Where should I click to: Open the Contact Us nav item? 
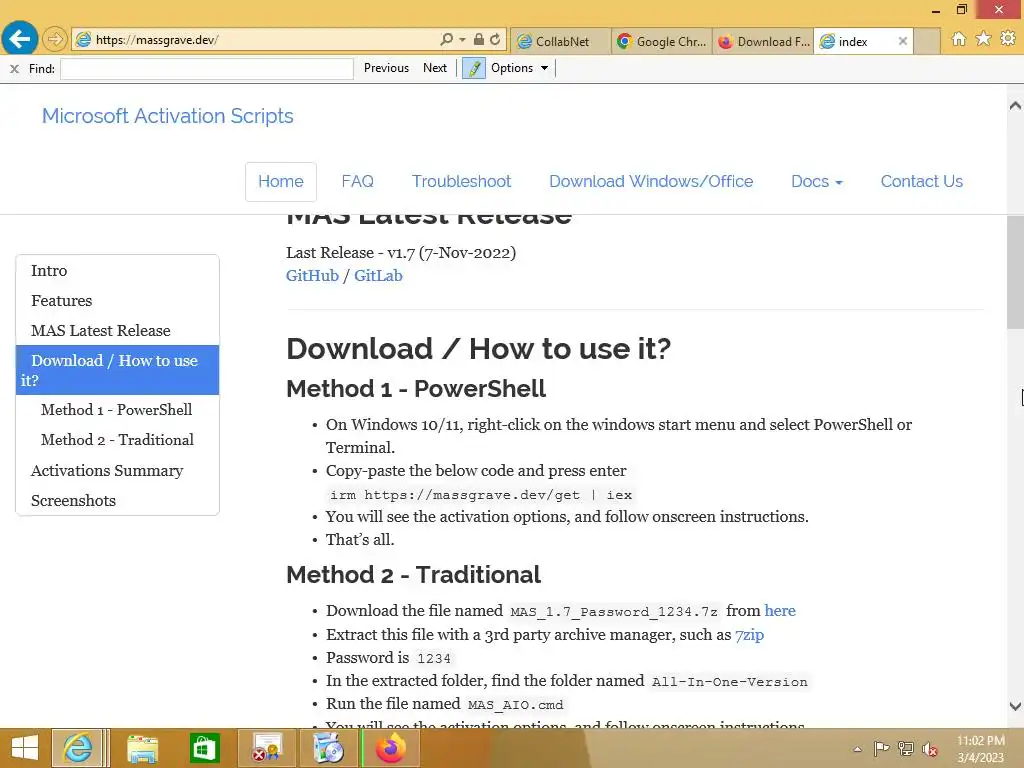coord(921,182)
